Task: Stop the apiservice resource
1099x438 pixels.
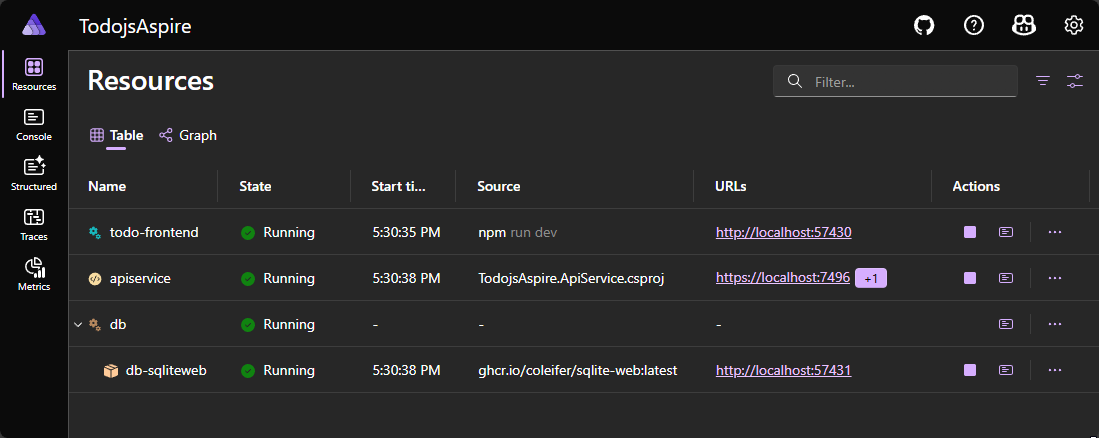Action: click(x=970, y=278)
